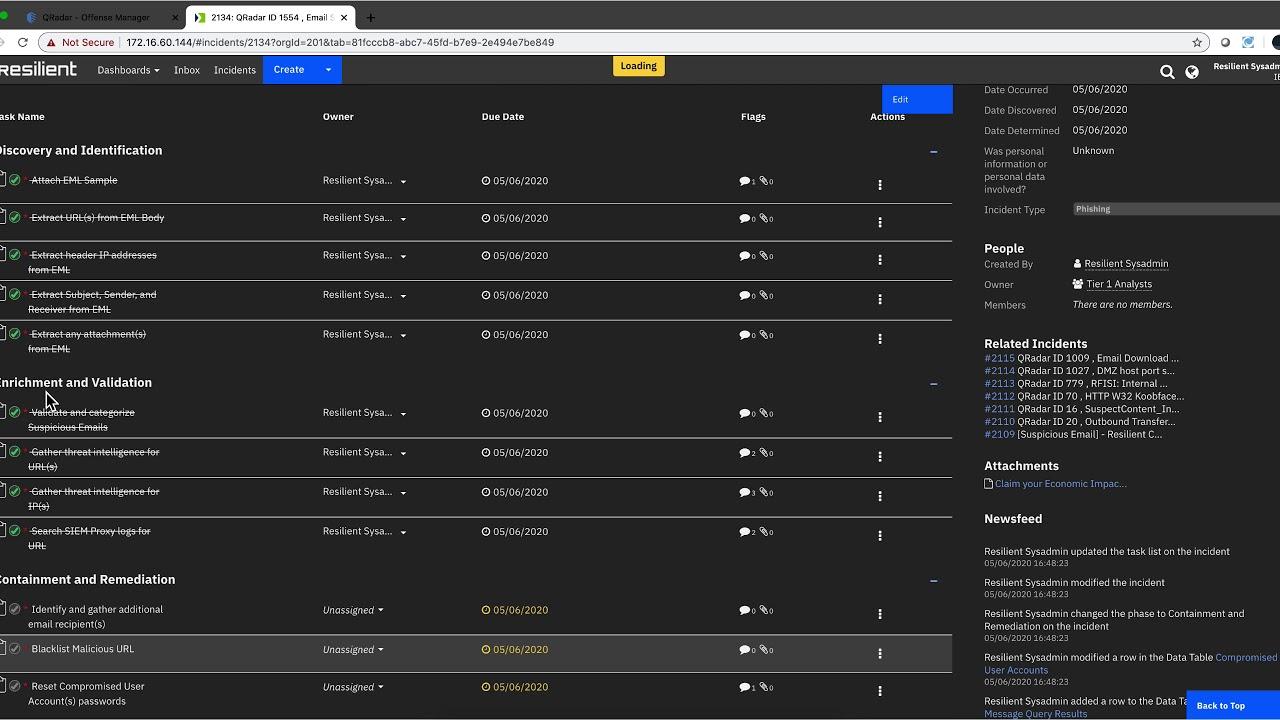Open Unassigned owner dropdown for Identify and gather task

click(x=353, y=610)
